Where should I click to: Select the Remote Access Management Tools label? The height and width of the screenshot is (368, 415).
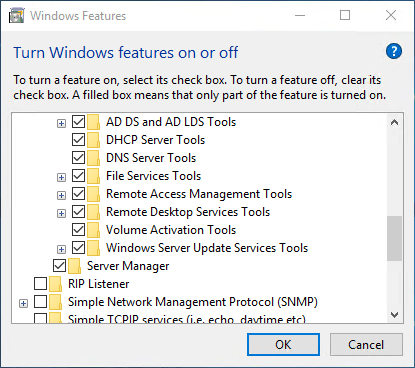pyautogui.click(x=199, y=194)
